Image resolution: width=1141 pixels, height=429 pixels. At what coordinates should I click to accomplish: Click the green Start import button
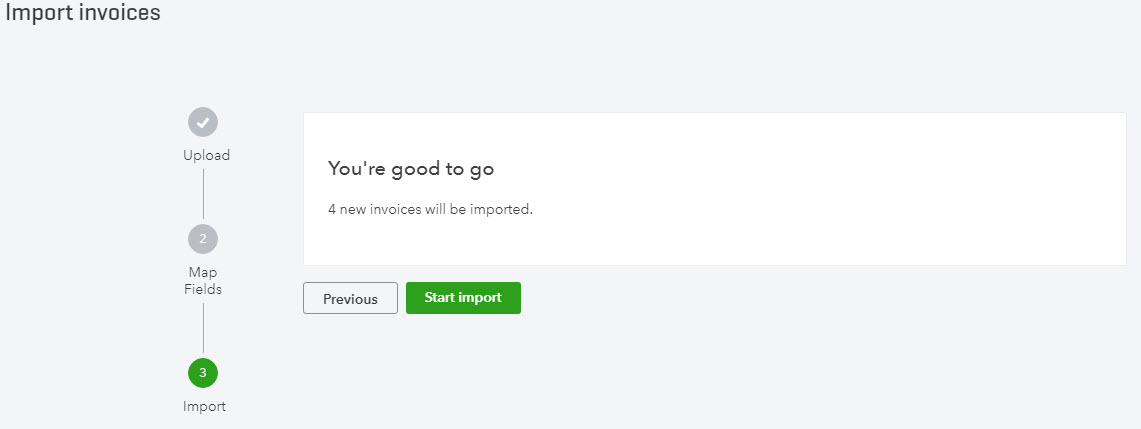coord(464,298)
